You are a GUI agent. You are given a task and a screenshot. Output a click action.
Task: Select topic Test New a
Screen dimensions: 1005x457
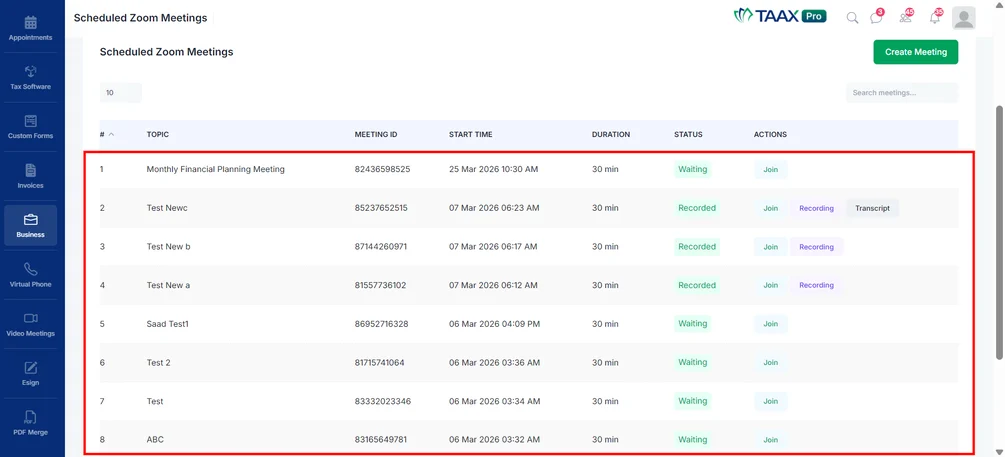click(168, 285)
